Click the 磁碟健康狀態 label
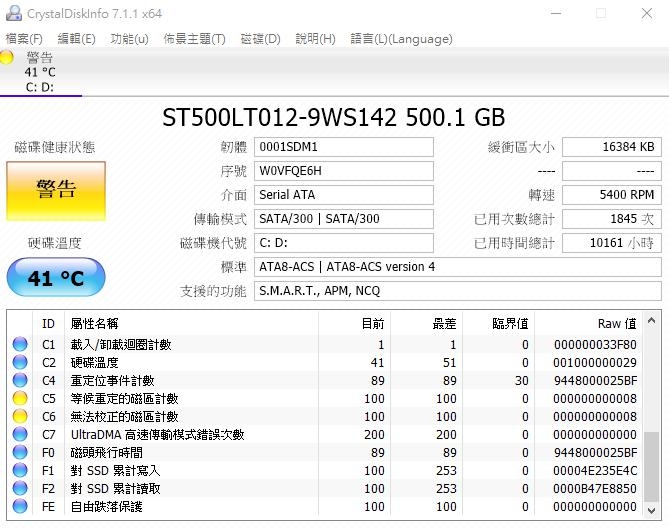 point(55,147)
